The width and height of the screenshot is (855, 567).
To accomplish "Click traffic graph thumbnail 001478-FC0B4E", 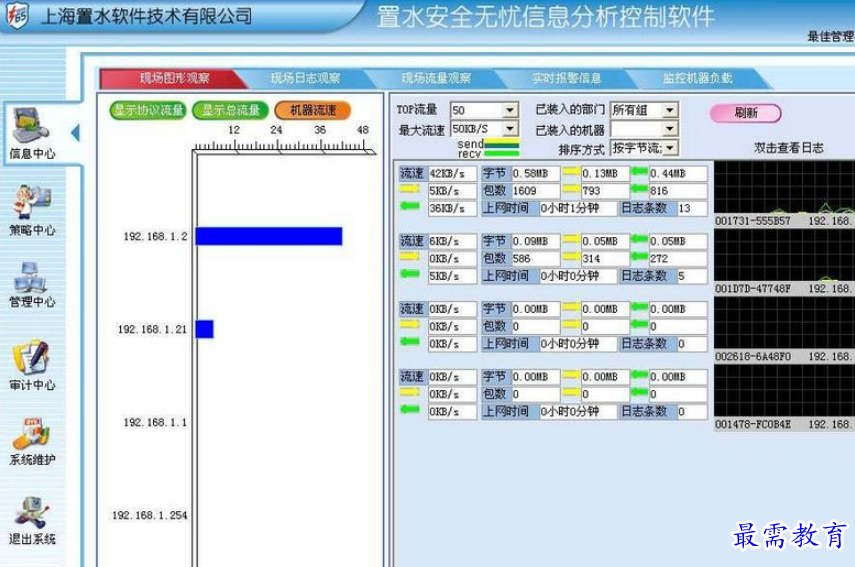I will 784,391.
